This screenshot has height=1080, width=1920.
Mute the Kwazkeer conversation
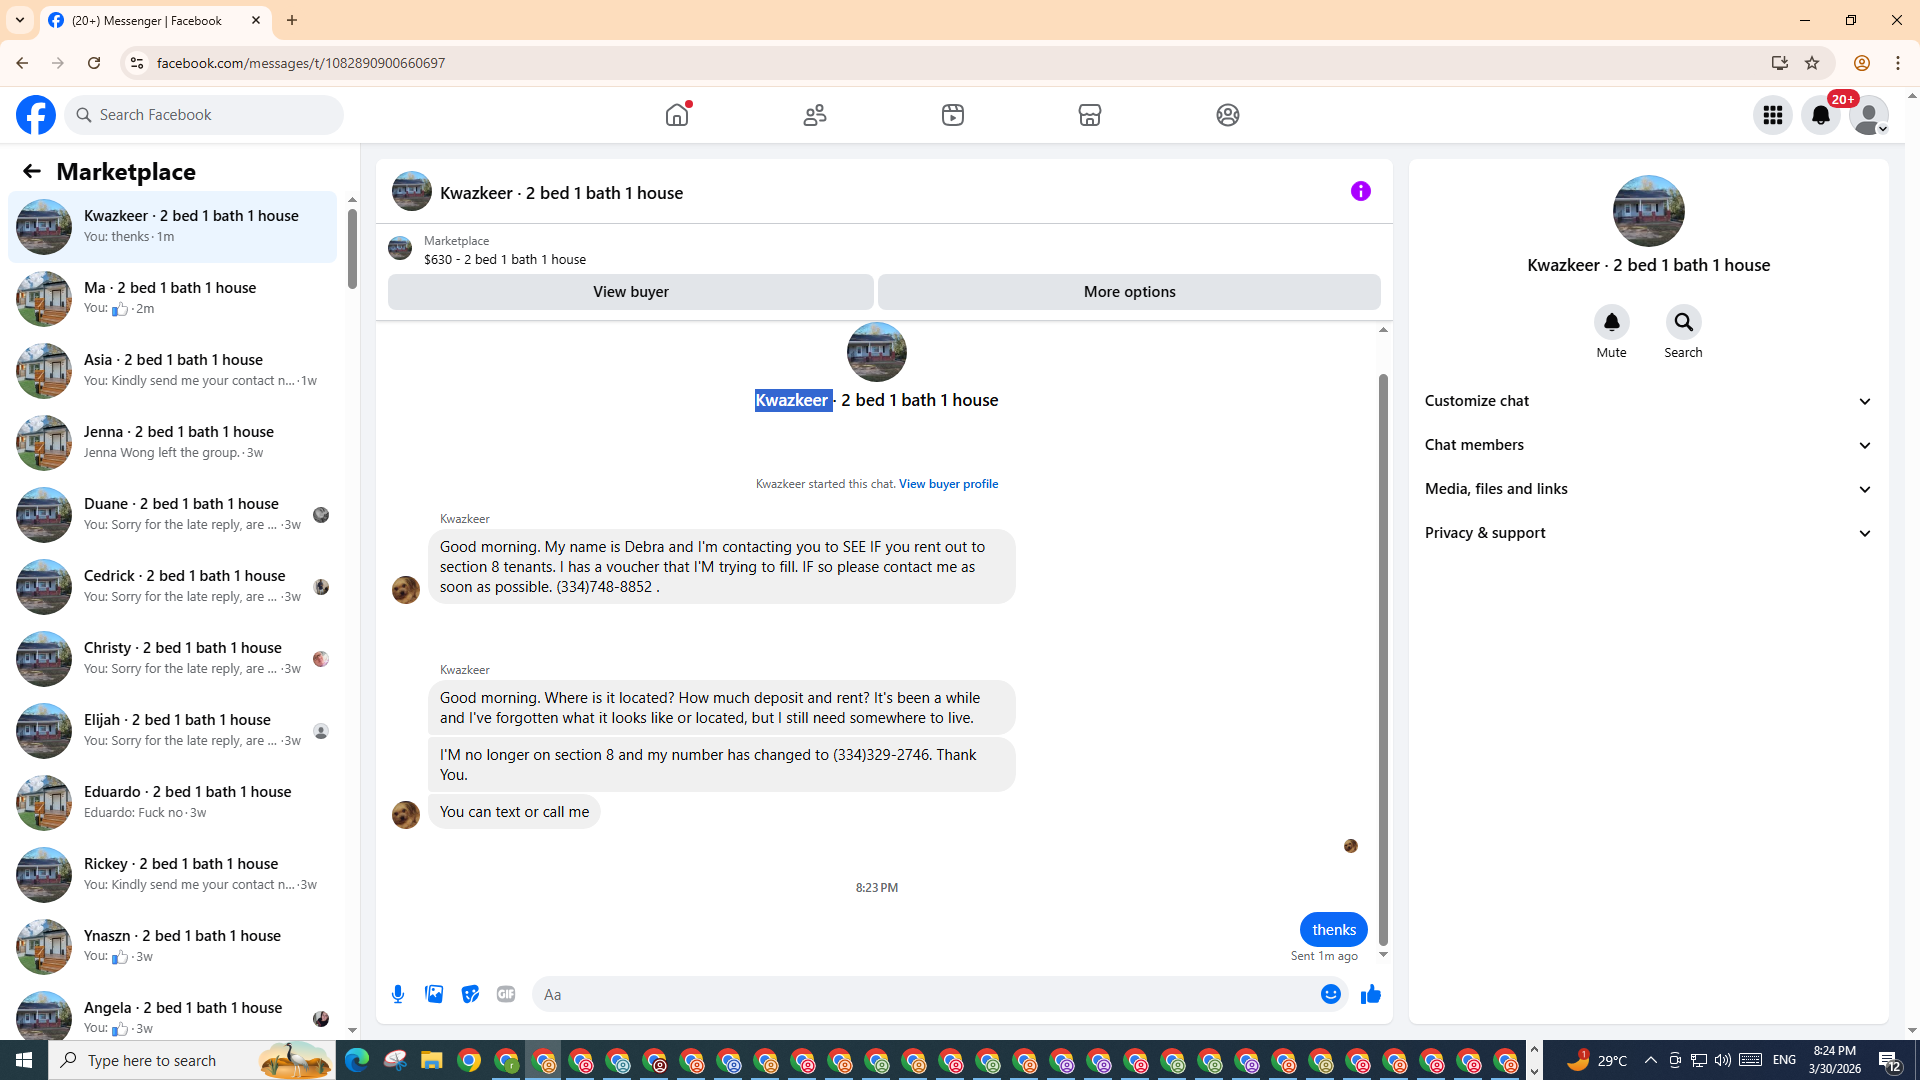pyautogui.click(x=1611, y=323)
